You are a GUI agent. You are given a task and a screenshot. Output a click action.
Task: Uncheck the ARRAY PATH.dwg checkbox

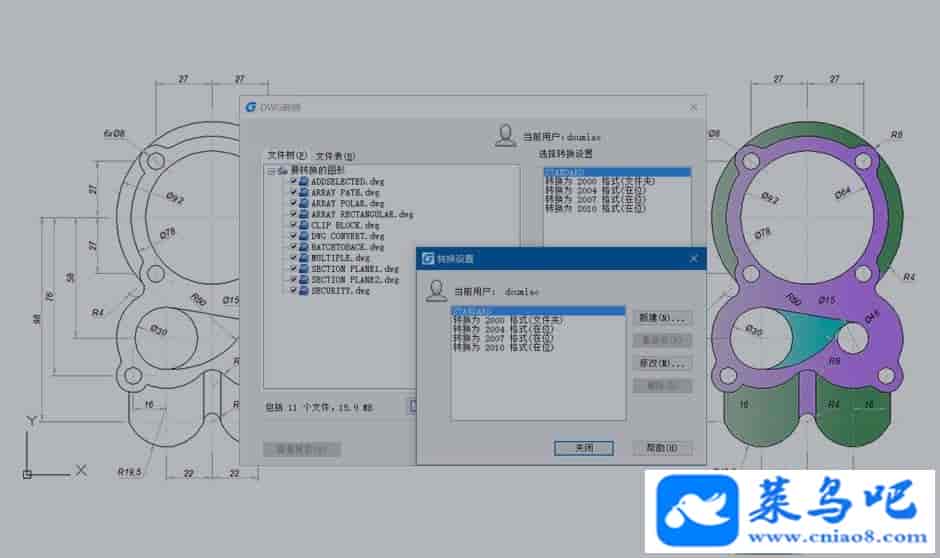(x=293, y=192)
